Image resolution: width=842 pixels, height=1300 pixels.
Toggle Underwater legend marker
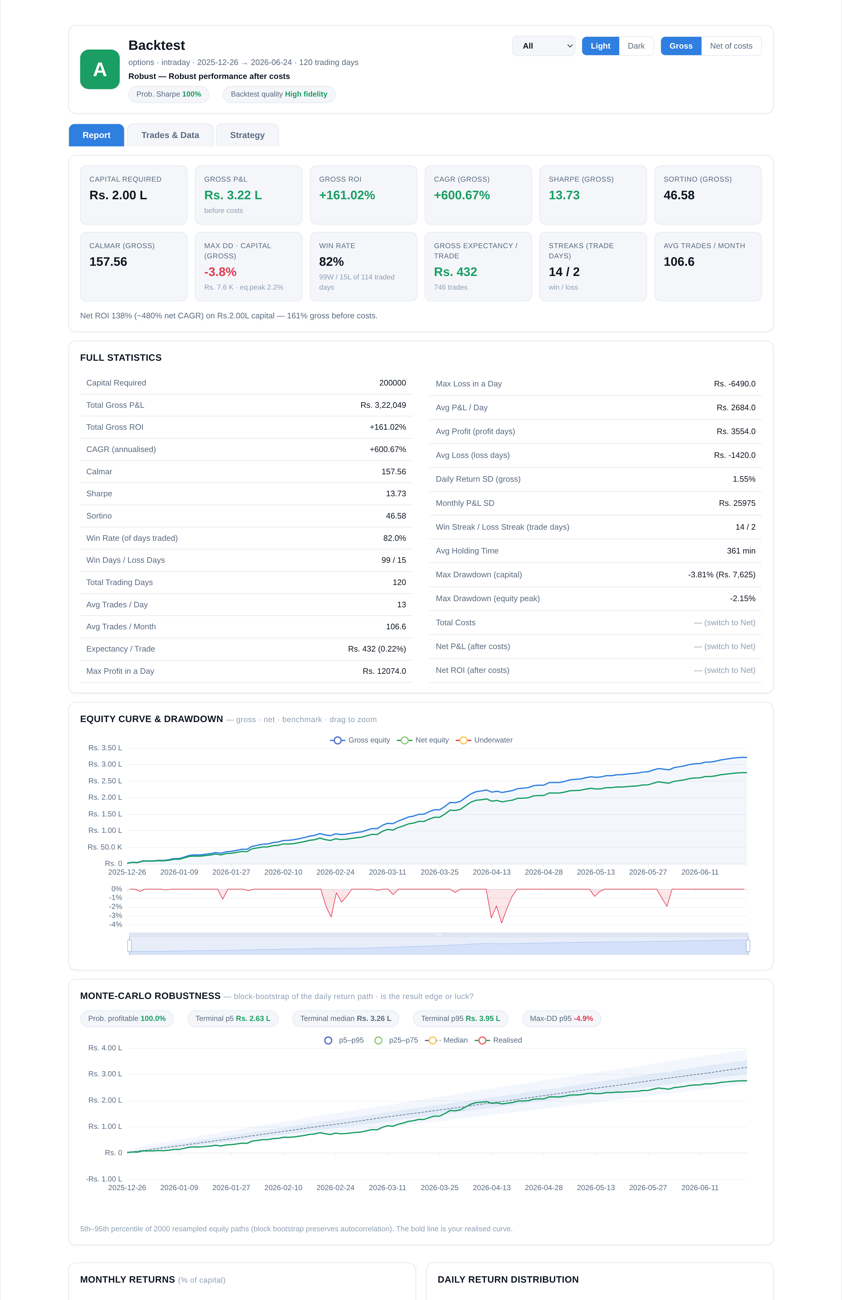coord(463,740)
